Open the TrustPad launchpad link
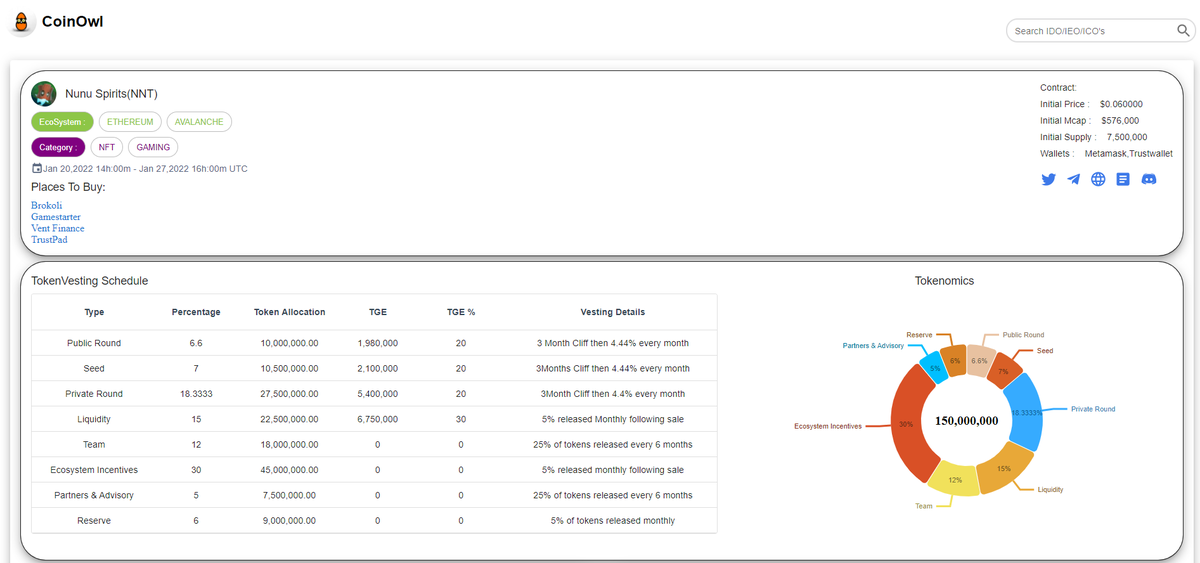Screen dimensions: 1200x563 [50, 240]
